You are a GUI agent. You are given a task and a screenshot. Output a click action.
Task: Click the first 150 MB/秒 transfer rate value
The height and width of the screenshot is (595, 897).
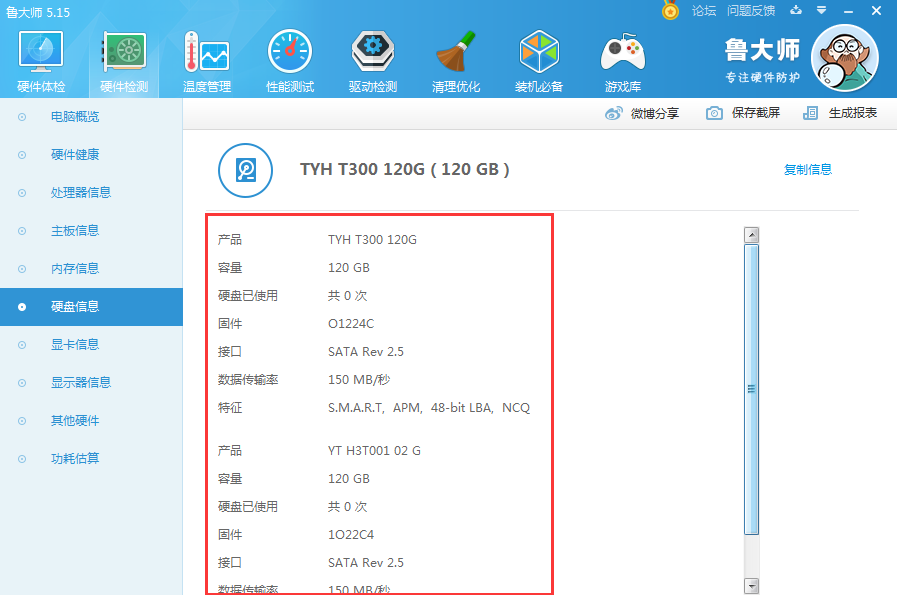tap(359, 380)
